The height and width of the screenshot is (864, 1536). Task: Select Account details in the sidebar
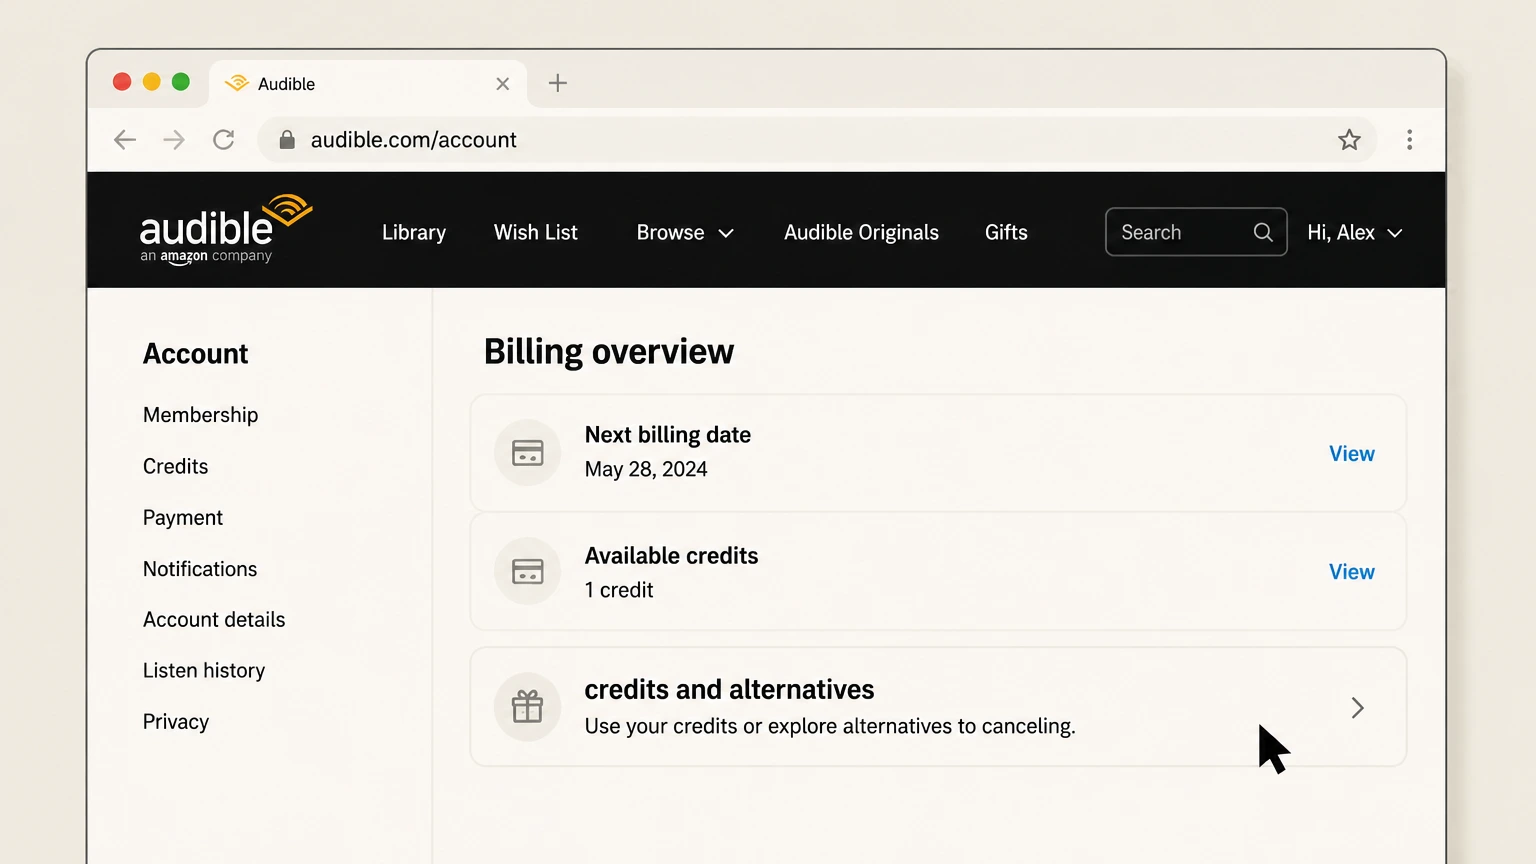point(214,619)
